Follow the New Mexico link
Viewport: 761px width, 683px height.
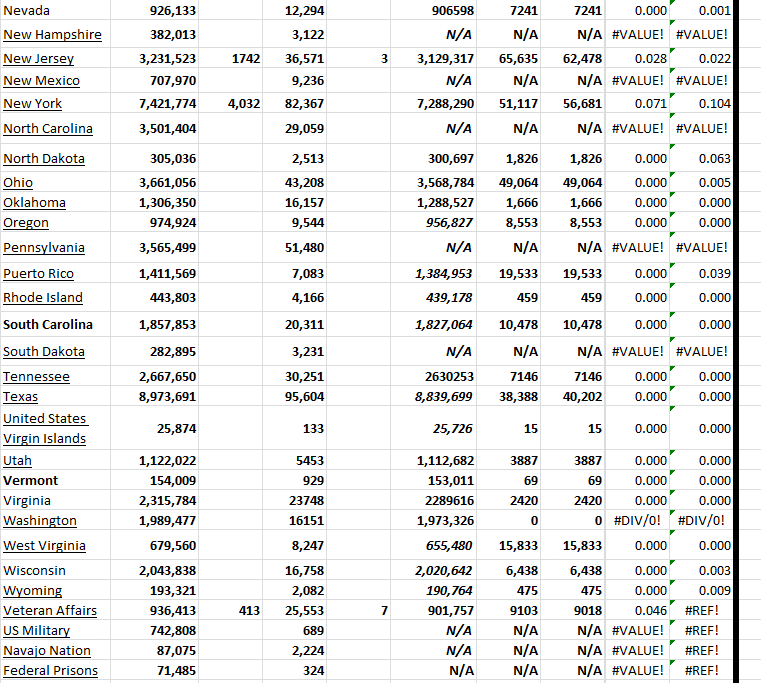41,81
